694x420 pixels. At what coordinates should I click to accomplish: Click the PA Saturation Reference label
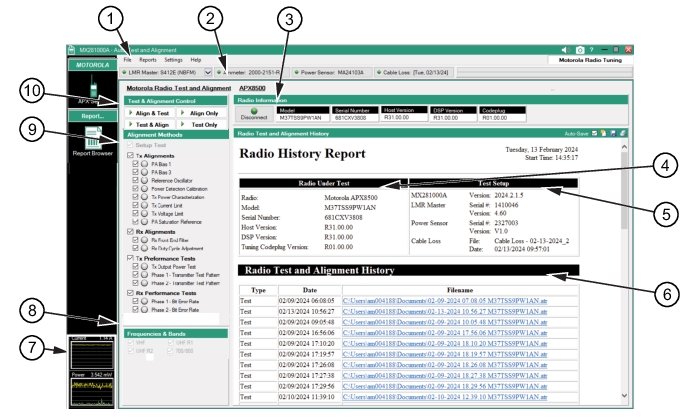(x=176, y=222)
